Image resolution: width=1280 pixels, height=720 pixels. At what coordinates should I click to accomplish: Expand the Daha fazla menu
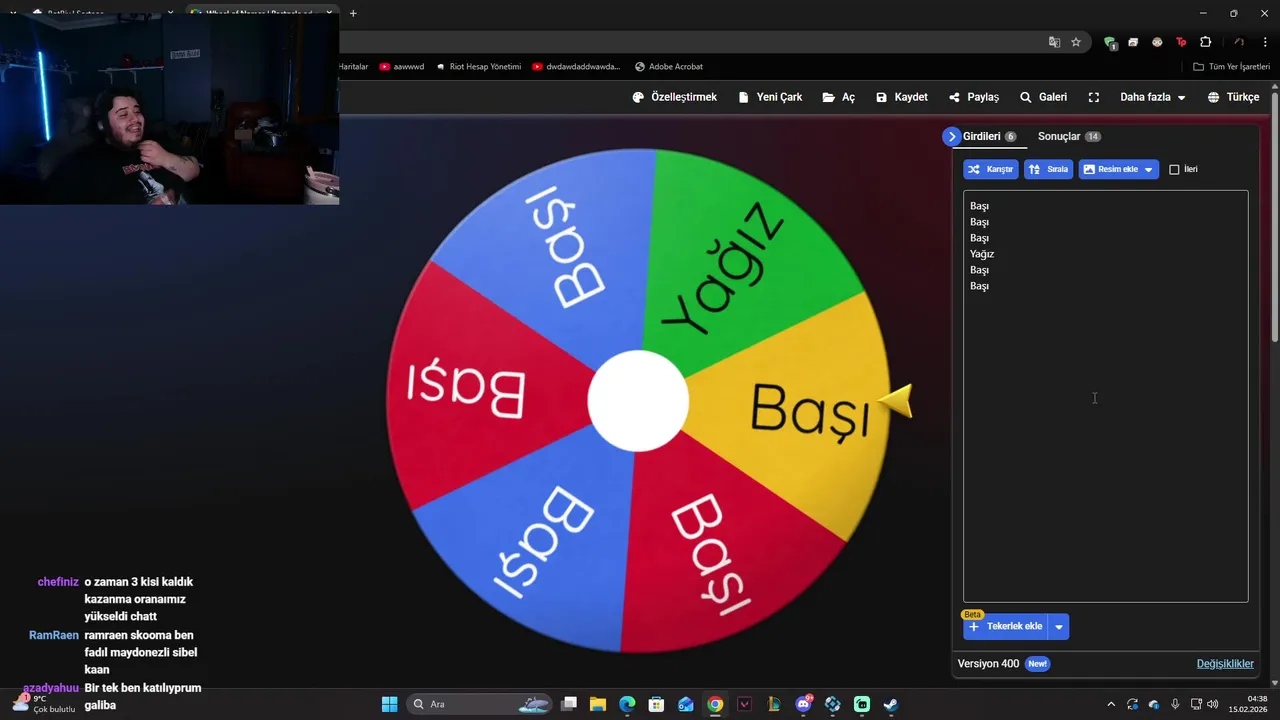(x=1152, y=97)
